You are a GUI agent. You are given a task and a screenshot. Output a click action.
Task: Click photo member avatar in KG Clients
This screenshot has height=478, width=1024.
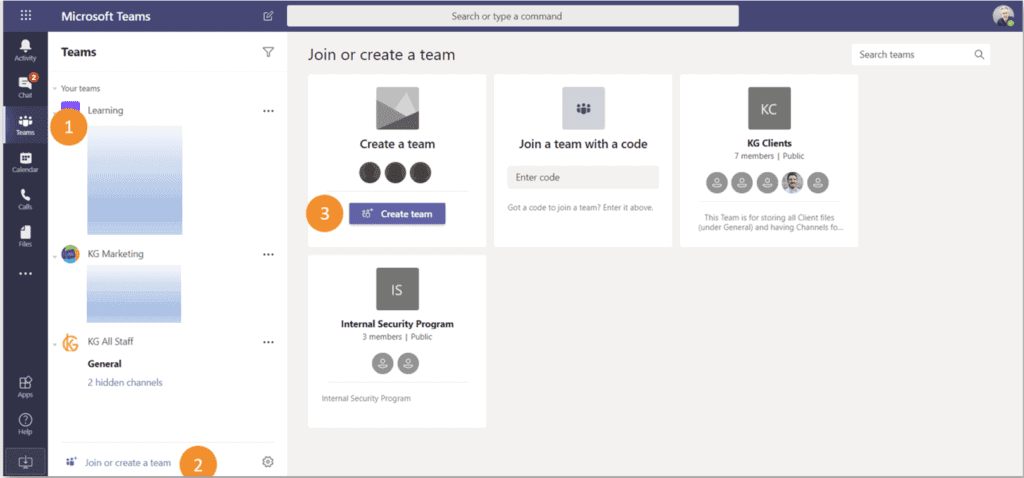793,183
